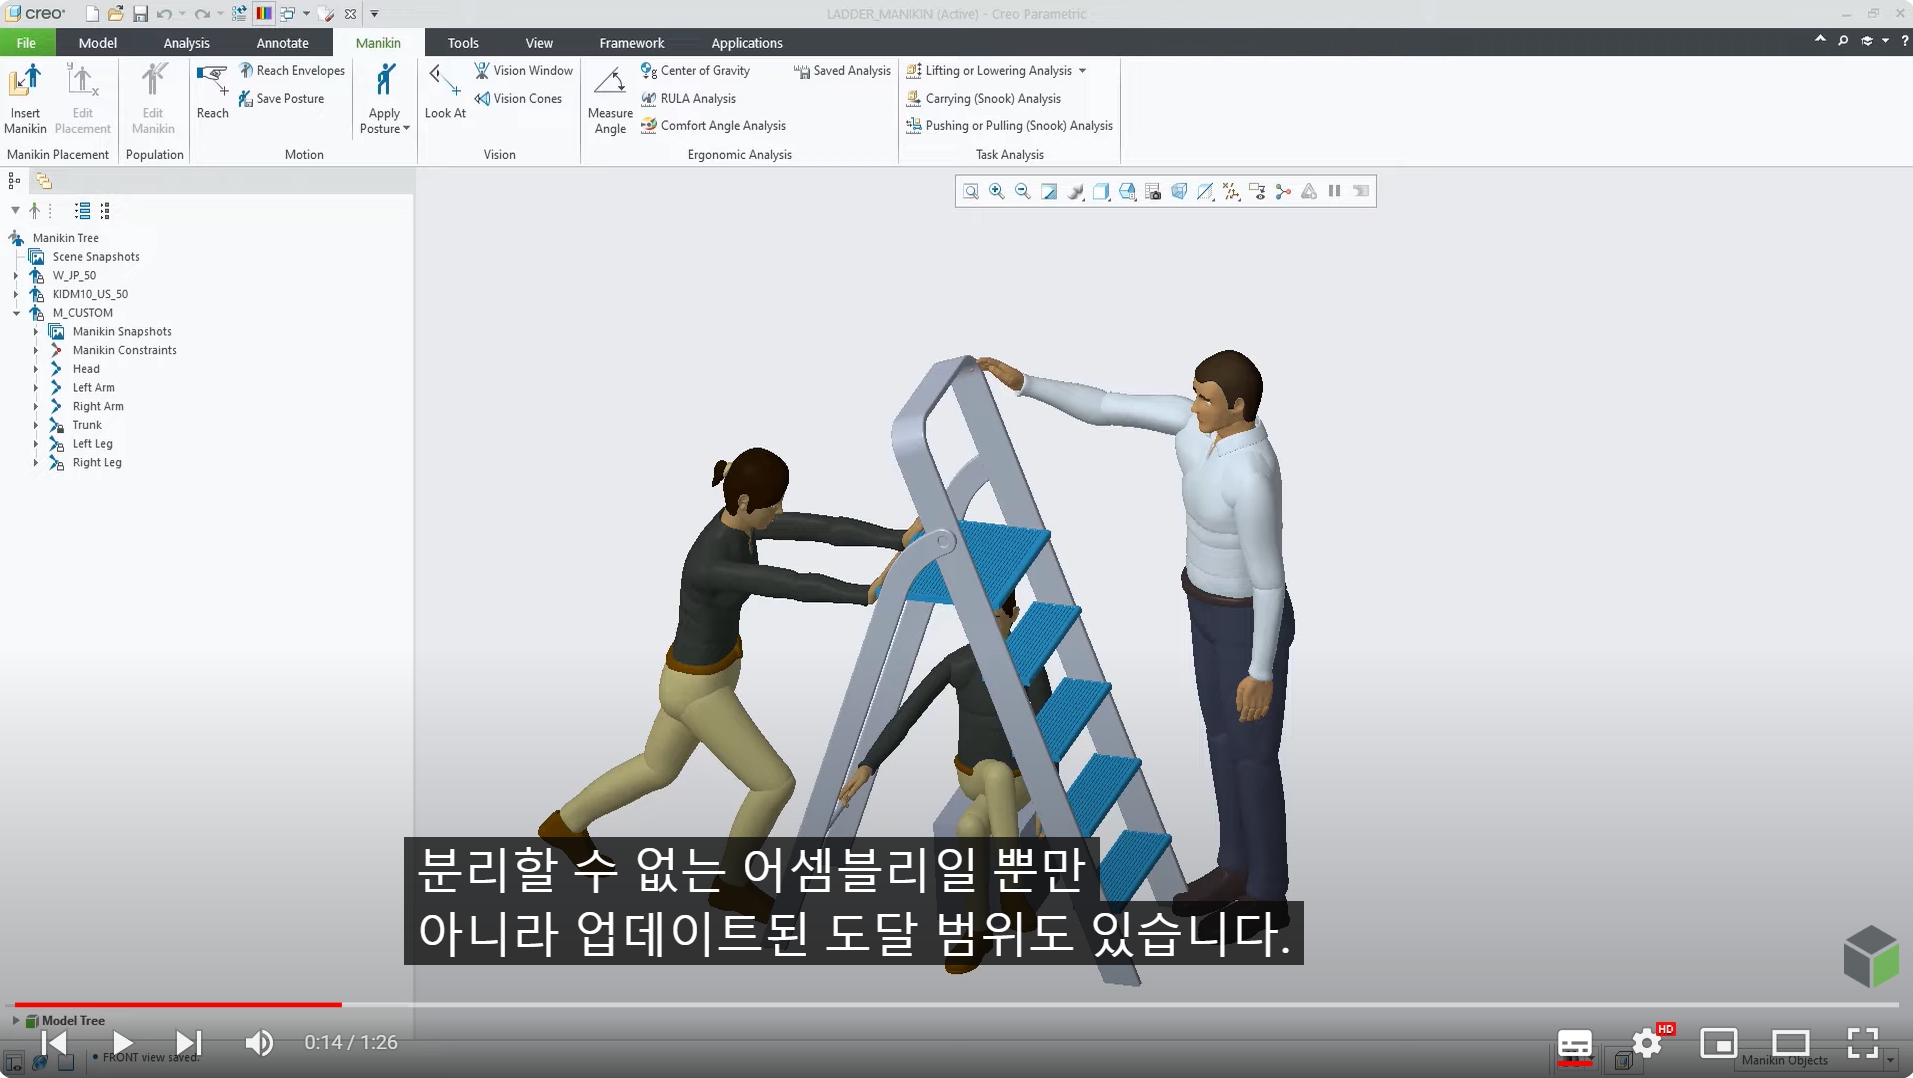Click the Zoom In icon
The height and width of the screenshot is (1078, 1913).
(997, 191)
